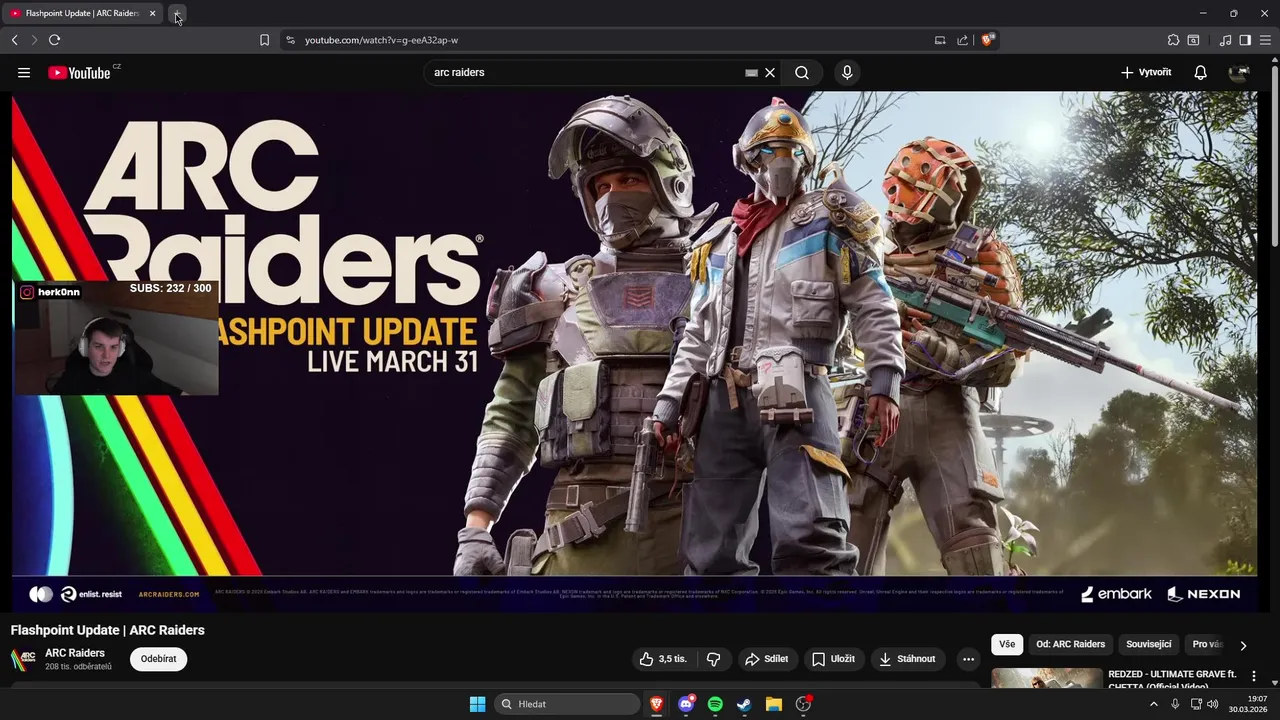Open the browser extensions puzzle icon
The image size is (1280, 720).
[1173, 40]
